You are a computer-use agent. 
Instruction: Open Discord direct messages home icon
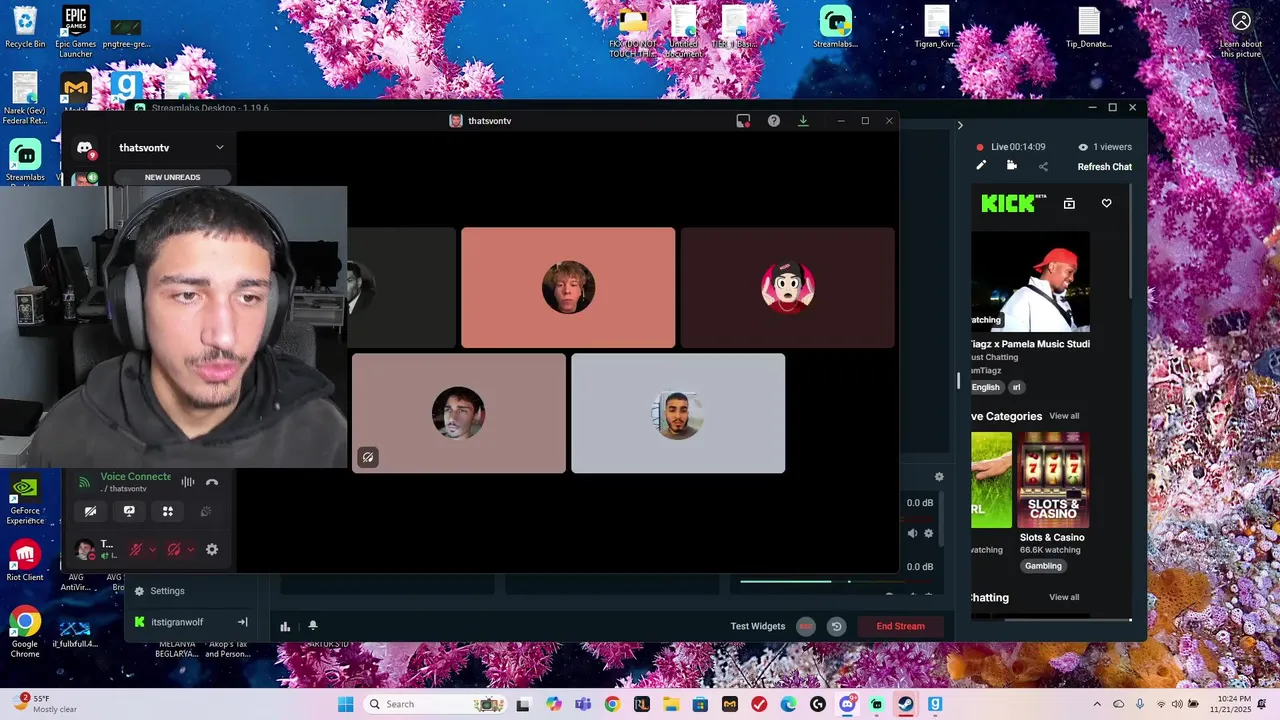click(x=85, y=148)
